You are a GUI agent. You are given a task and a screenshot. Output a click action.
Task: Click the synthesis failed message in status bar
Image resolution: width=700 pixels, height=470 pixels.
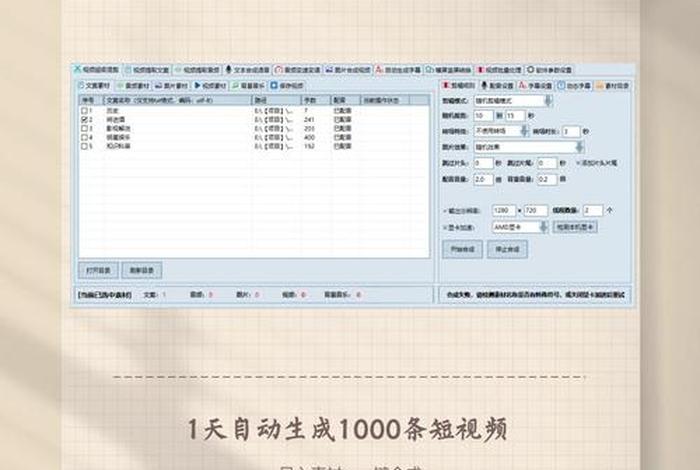click(x=535, y=295)
